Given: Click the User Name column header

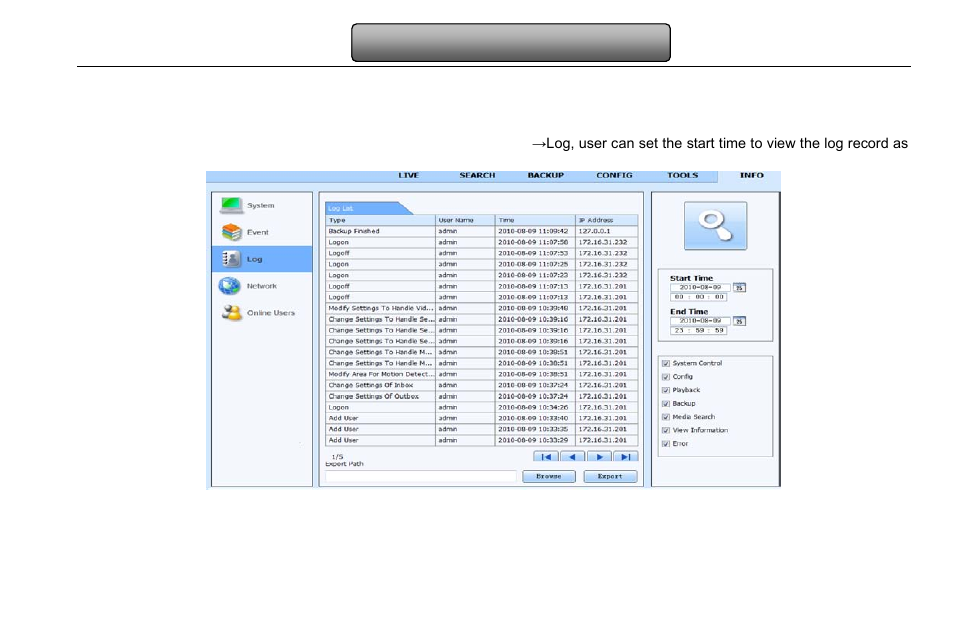Looking at the screenshot, I should pos(465,220).
